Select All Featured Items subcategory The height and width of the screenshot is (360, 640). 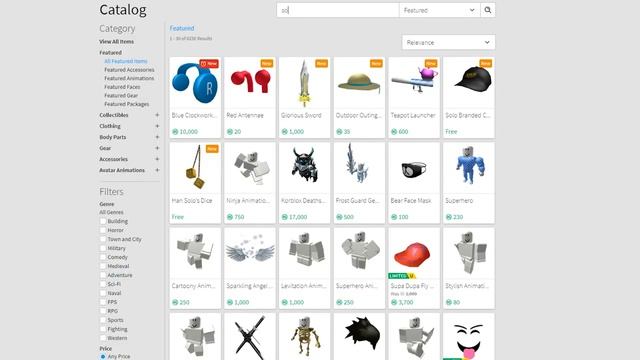(x=126, y=61)
